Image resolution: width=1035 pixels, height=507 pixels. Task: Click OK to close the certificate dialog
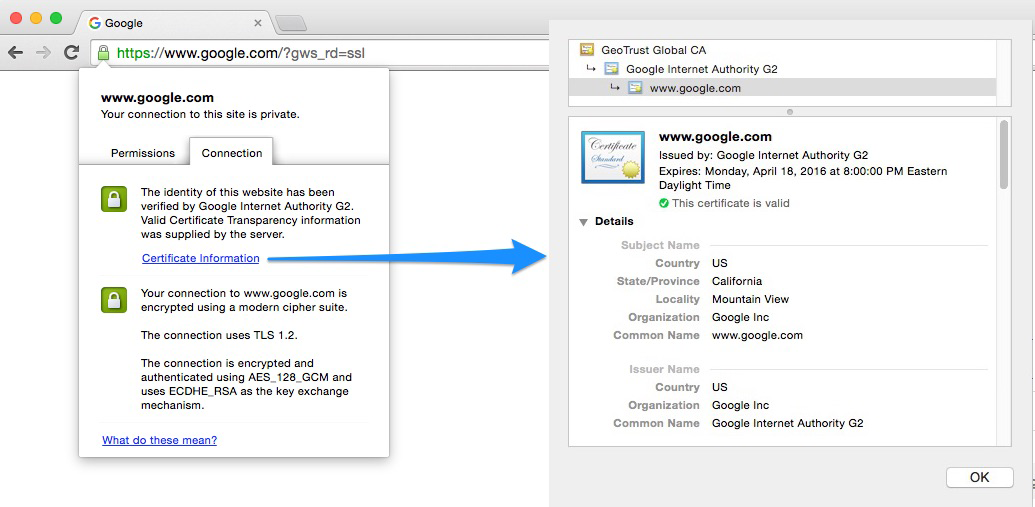coord(980,477)
